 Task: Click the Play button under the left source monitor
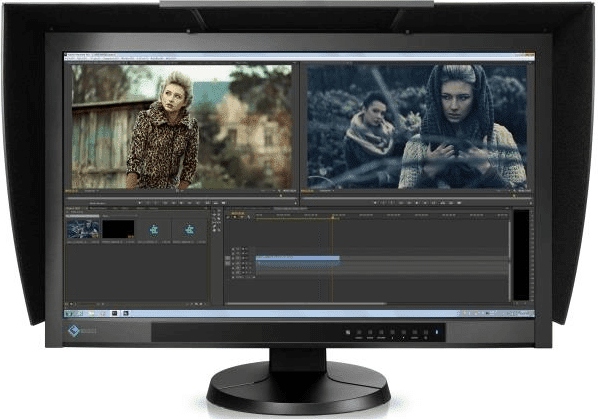(182, 203)
